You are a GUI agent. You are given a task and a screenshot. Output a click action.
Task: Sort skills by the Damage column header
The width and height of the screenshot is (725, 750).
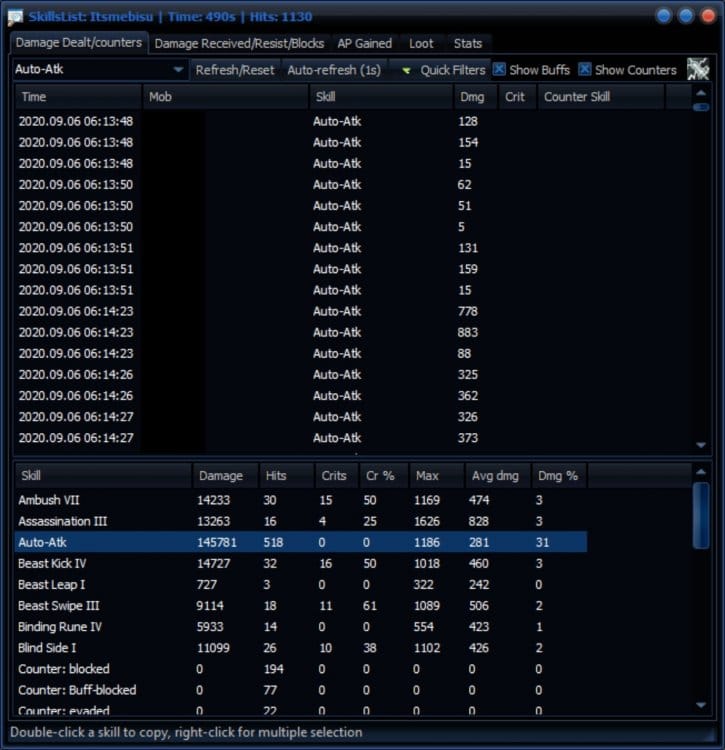[x=224, y=476]
